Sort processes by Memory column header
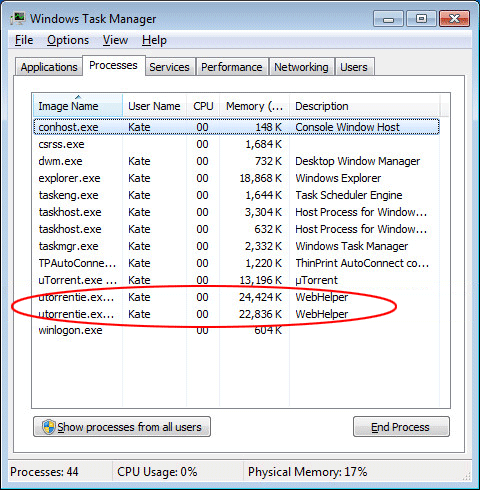Viewport: 480px width, 490px height. (254, 106)
